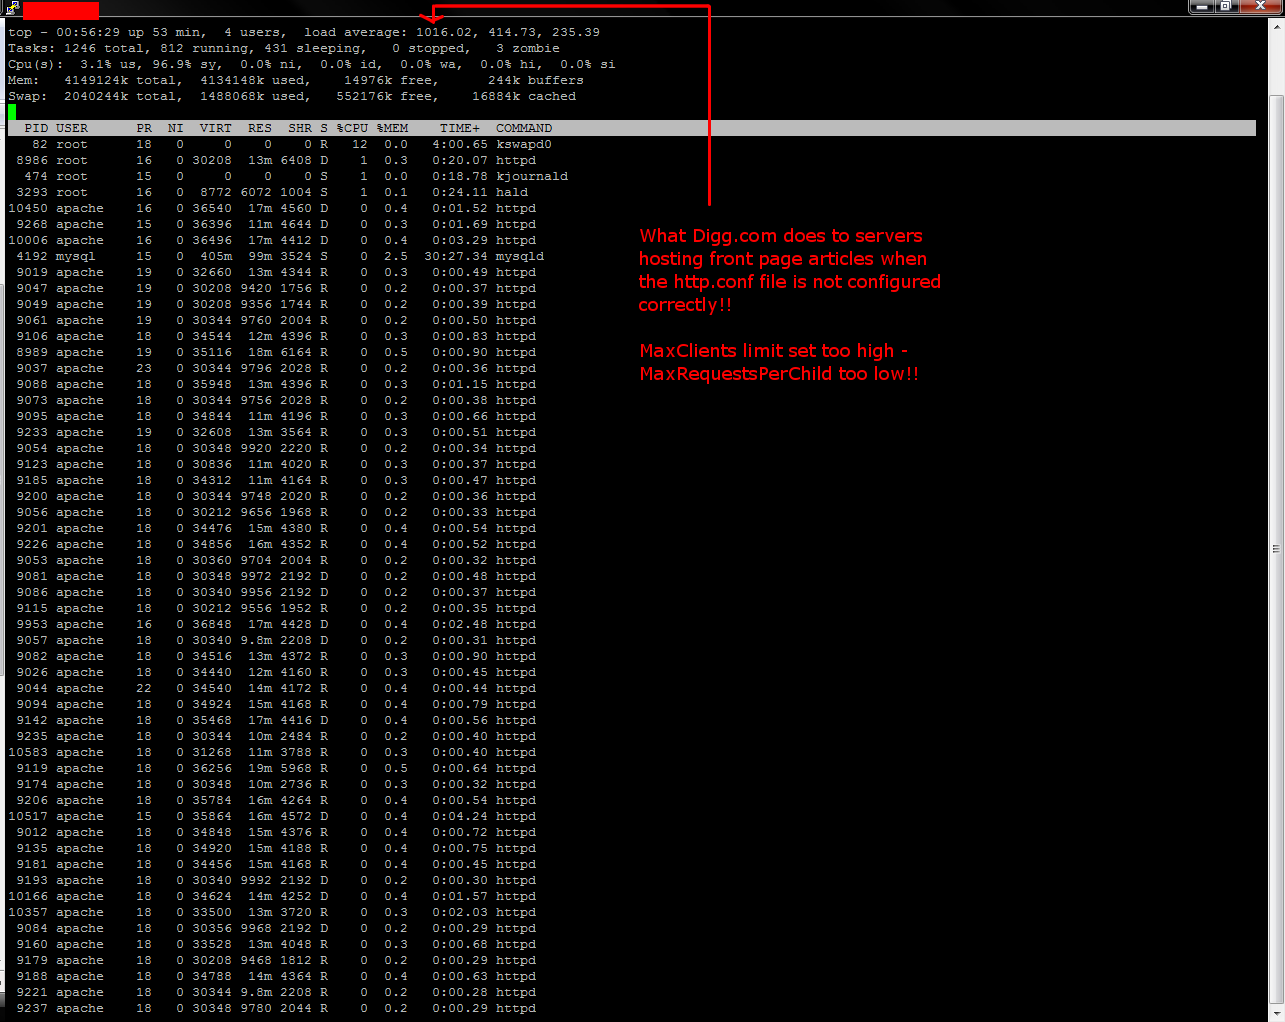
Task: Click the TIME+ column header
Action: [460, 128]
